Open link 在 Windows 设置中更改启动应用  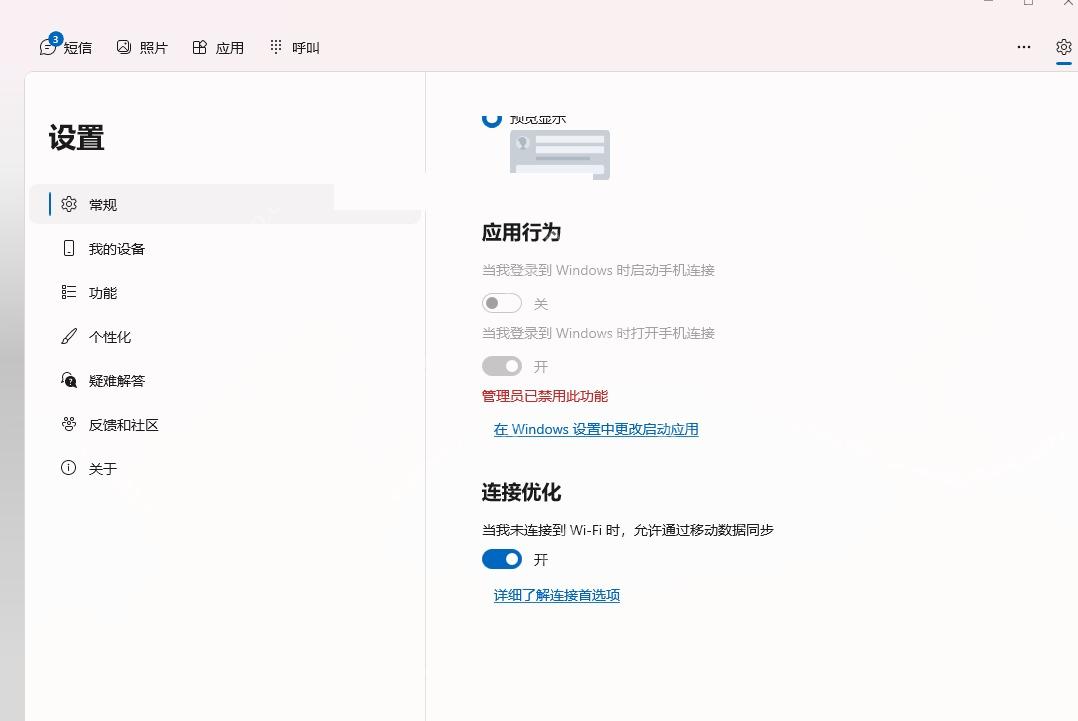point(596,430)
